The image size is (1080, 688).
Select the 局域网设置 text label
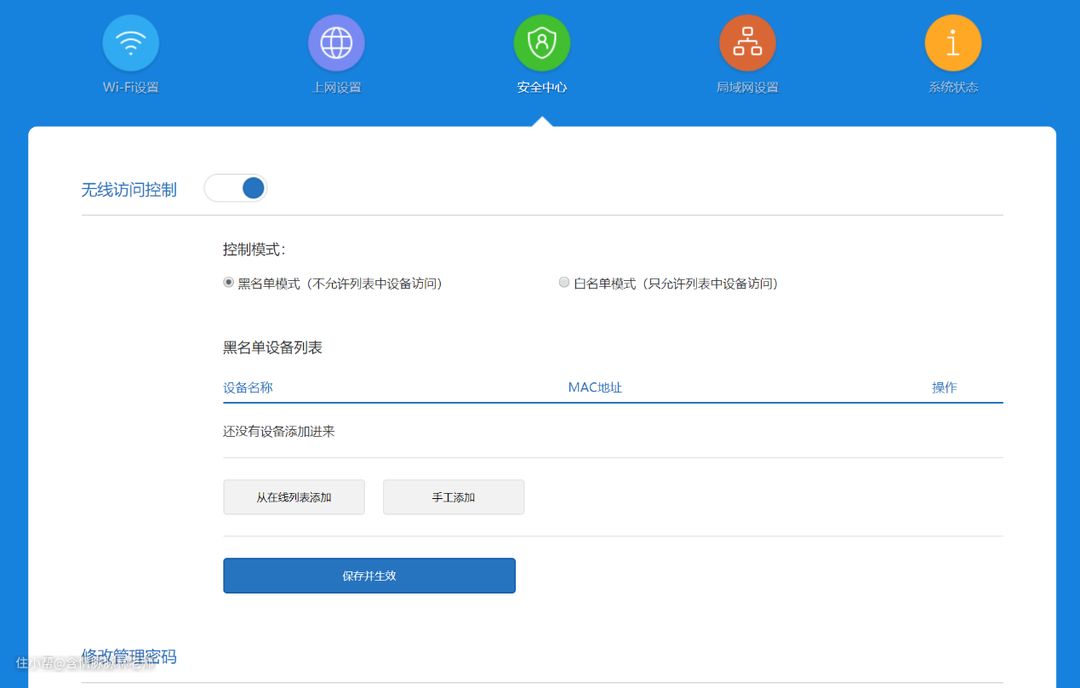point(747,87)
